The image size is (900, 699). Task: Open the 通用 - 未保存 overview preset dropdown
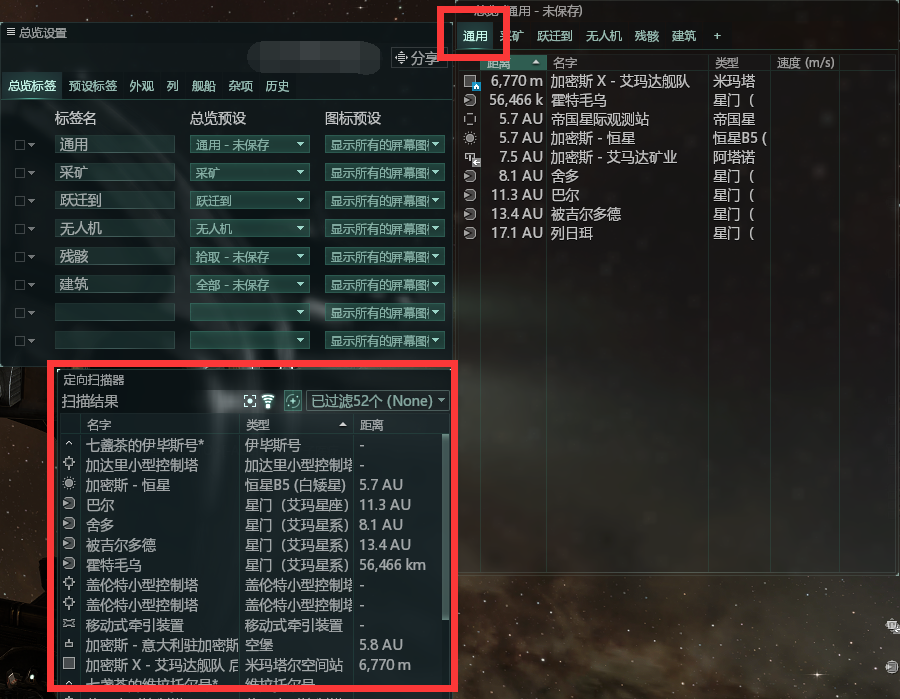(250, 145)
